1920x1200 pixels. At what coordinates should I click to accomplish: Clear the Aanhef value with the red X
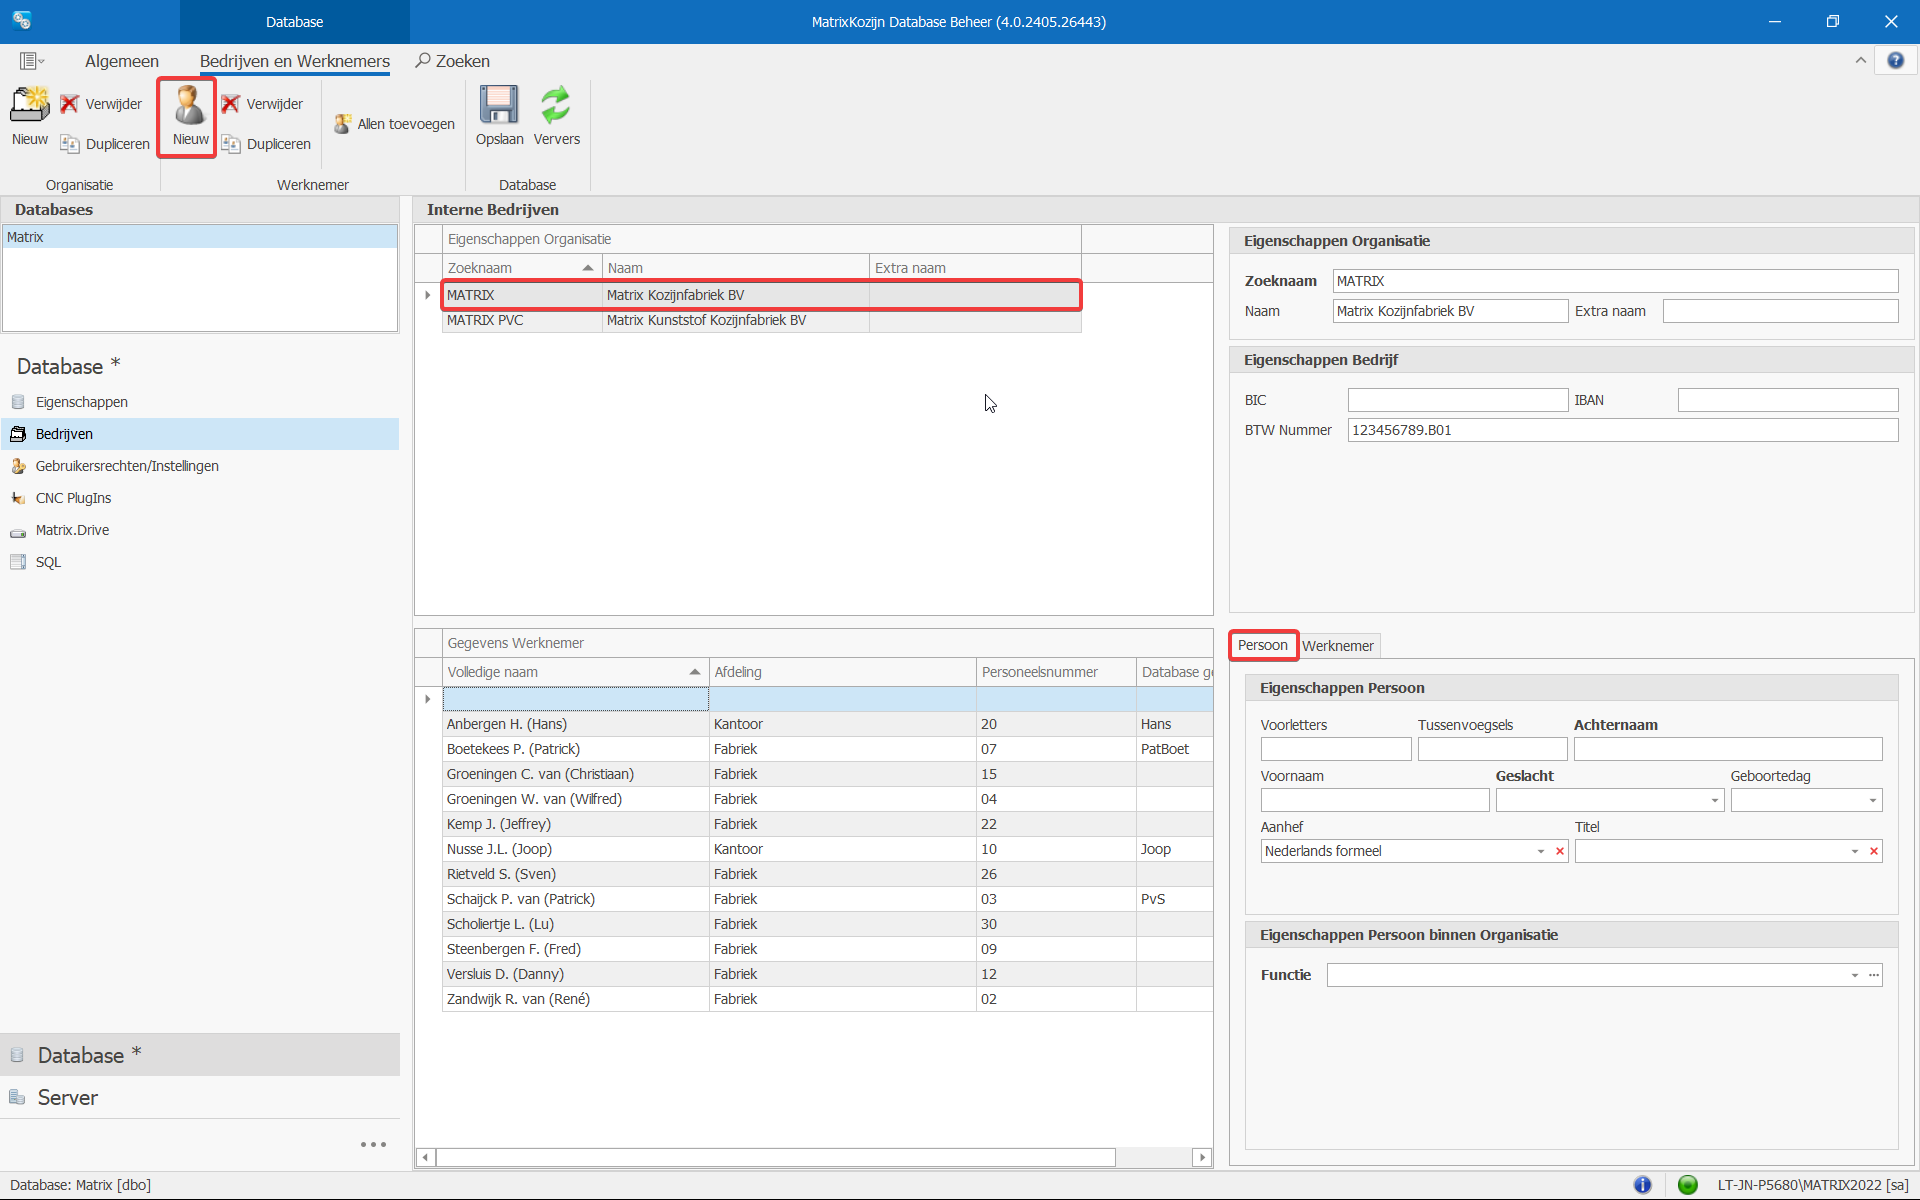[x=1560, y=851]
